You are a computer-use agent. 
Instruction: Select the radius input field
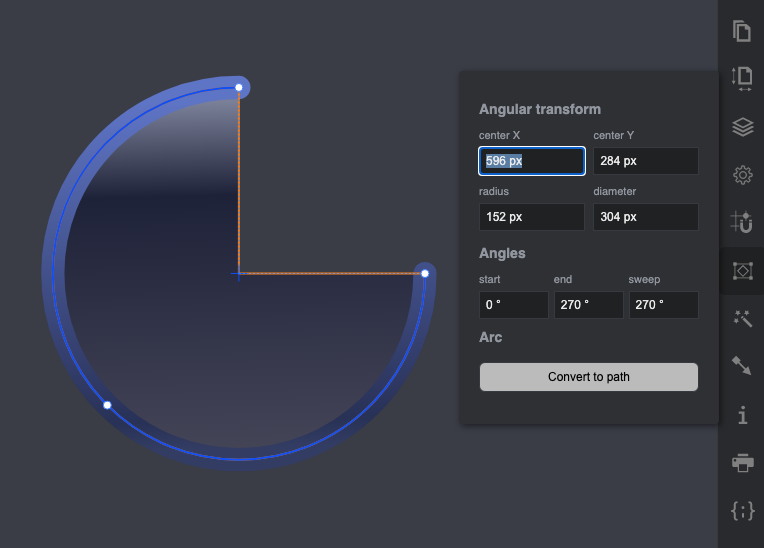pyautogui.click(x=531, y=217)
